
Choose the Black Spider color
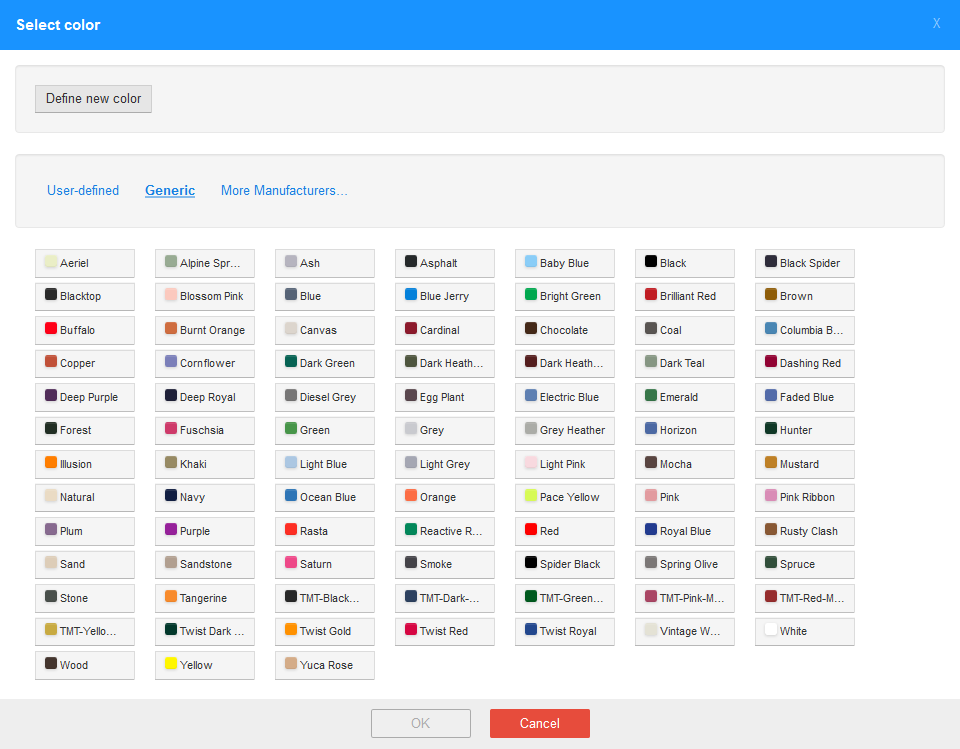click(x=804, y=263)
